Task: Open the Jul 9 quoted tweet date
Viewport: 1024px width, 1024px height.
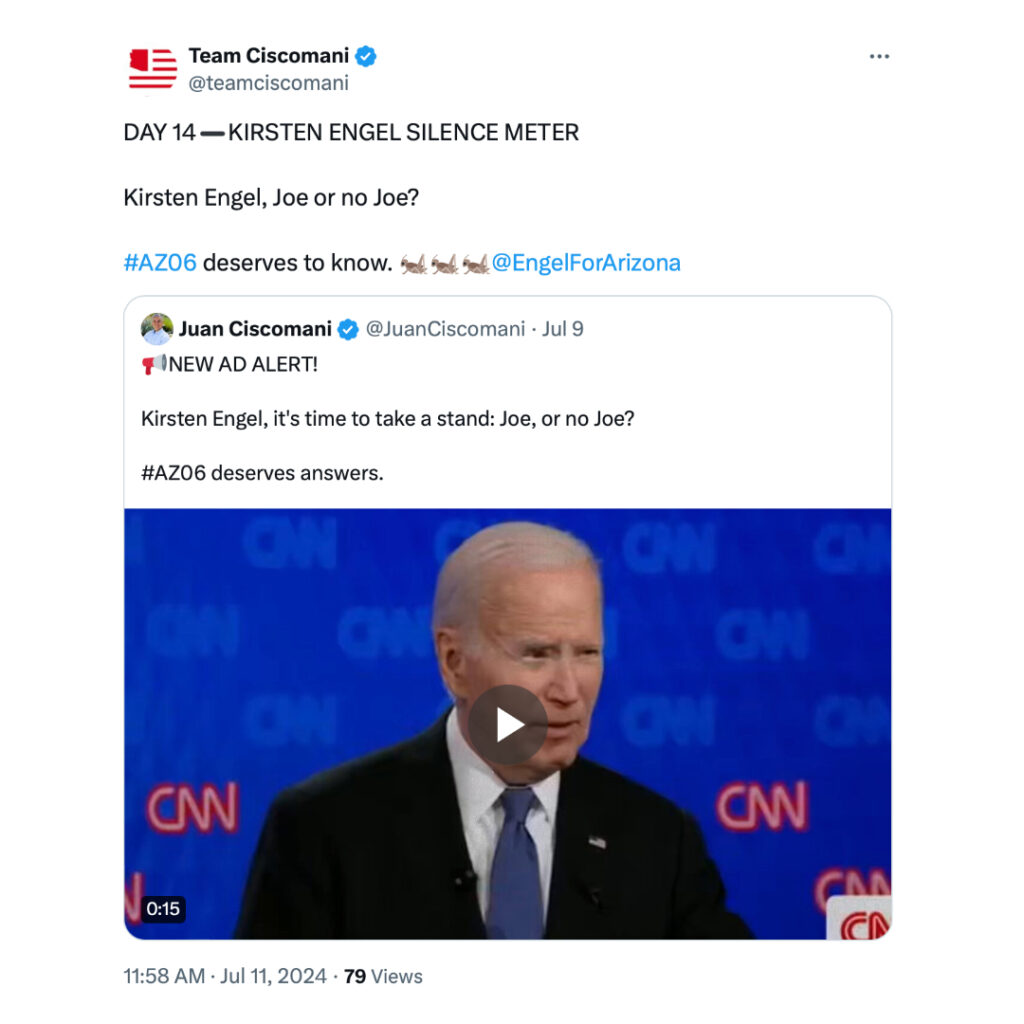Action: (563, 329)
